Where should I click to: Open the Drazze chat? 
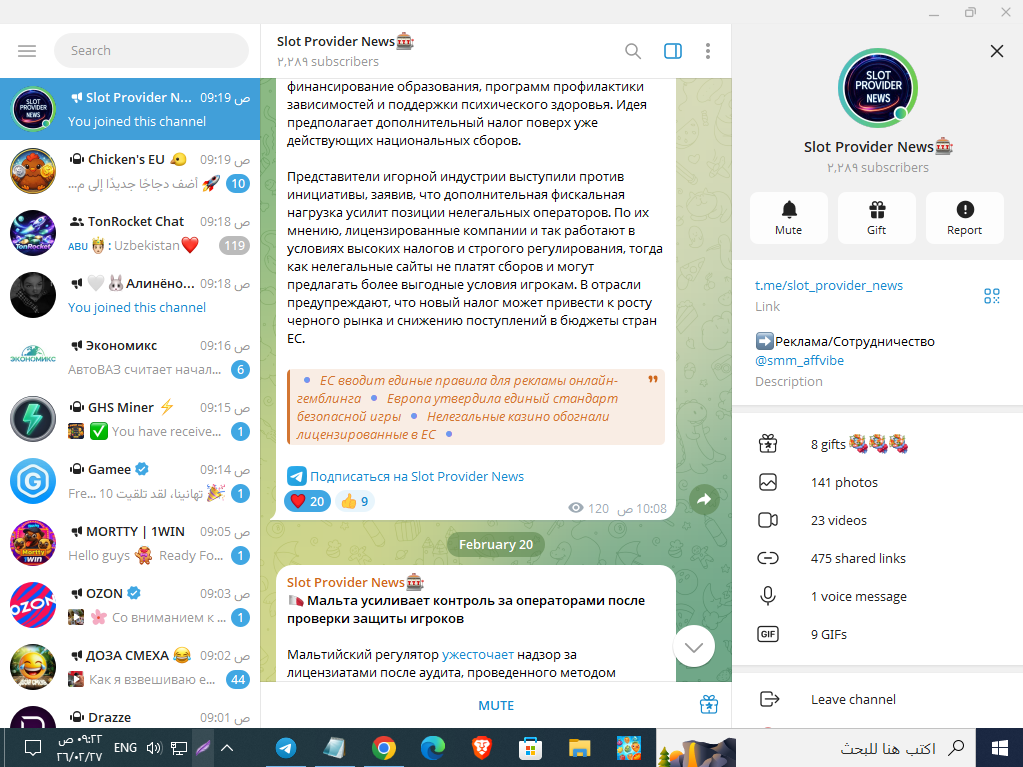click(130, 713)
